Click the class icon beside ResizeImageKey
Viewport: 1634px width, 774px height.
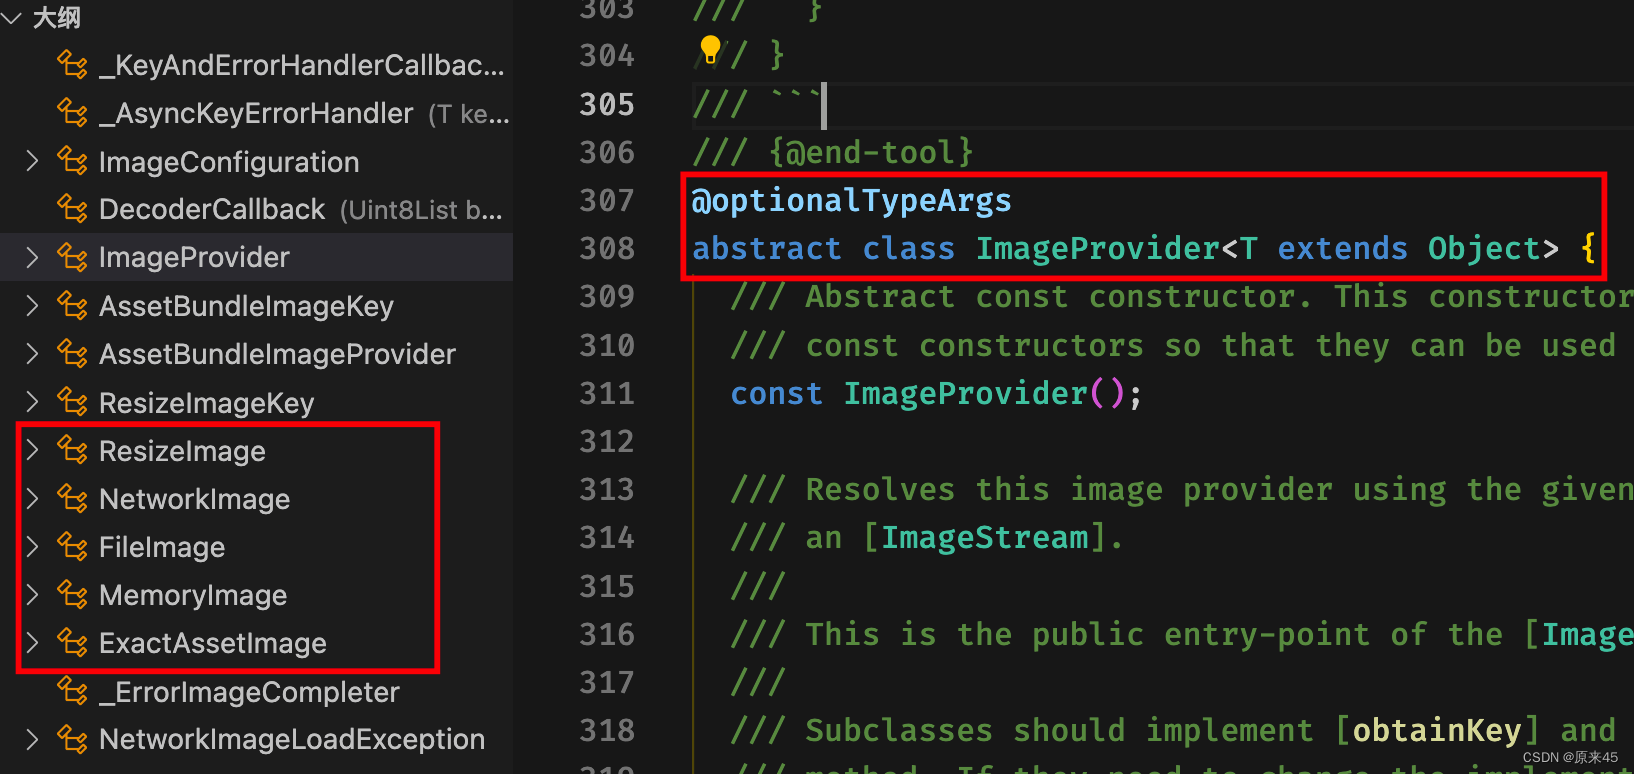point(72,402)
